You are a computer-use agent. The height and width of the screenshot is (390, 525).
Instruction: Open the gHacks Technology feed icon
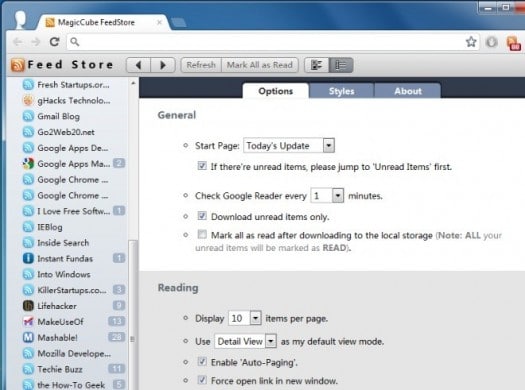point(28,100)
